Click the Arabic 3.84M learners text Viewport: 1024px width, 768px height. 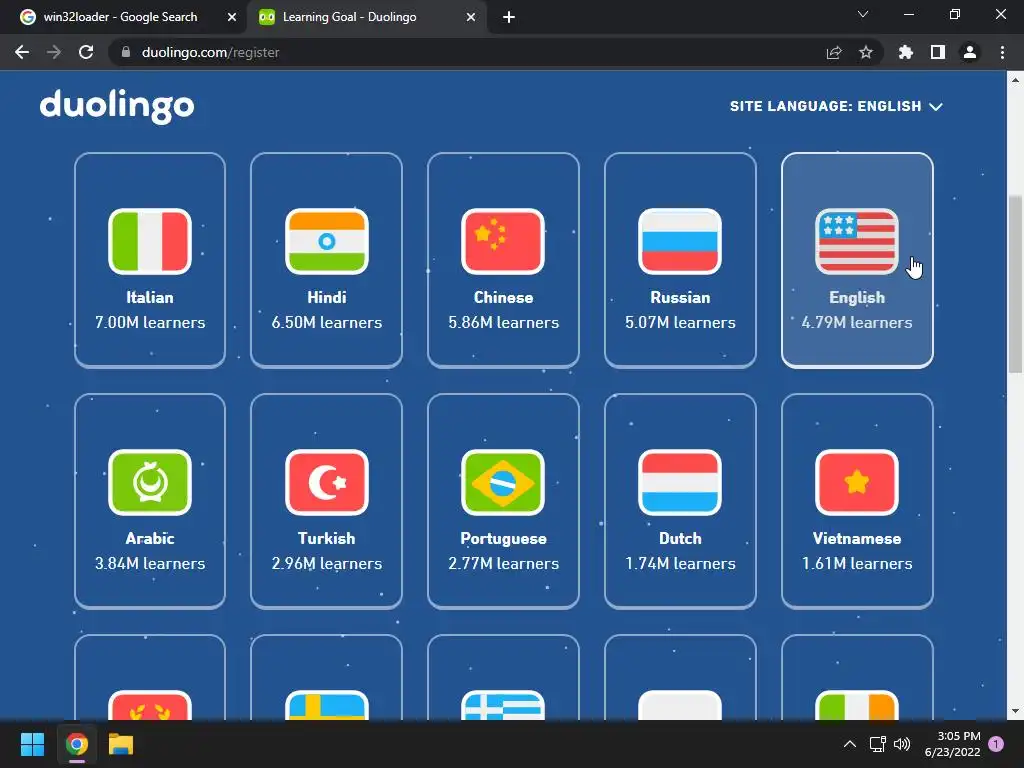click(150, 564)
